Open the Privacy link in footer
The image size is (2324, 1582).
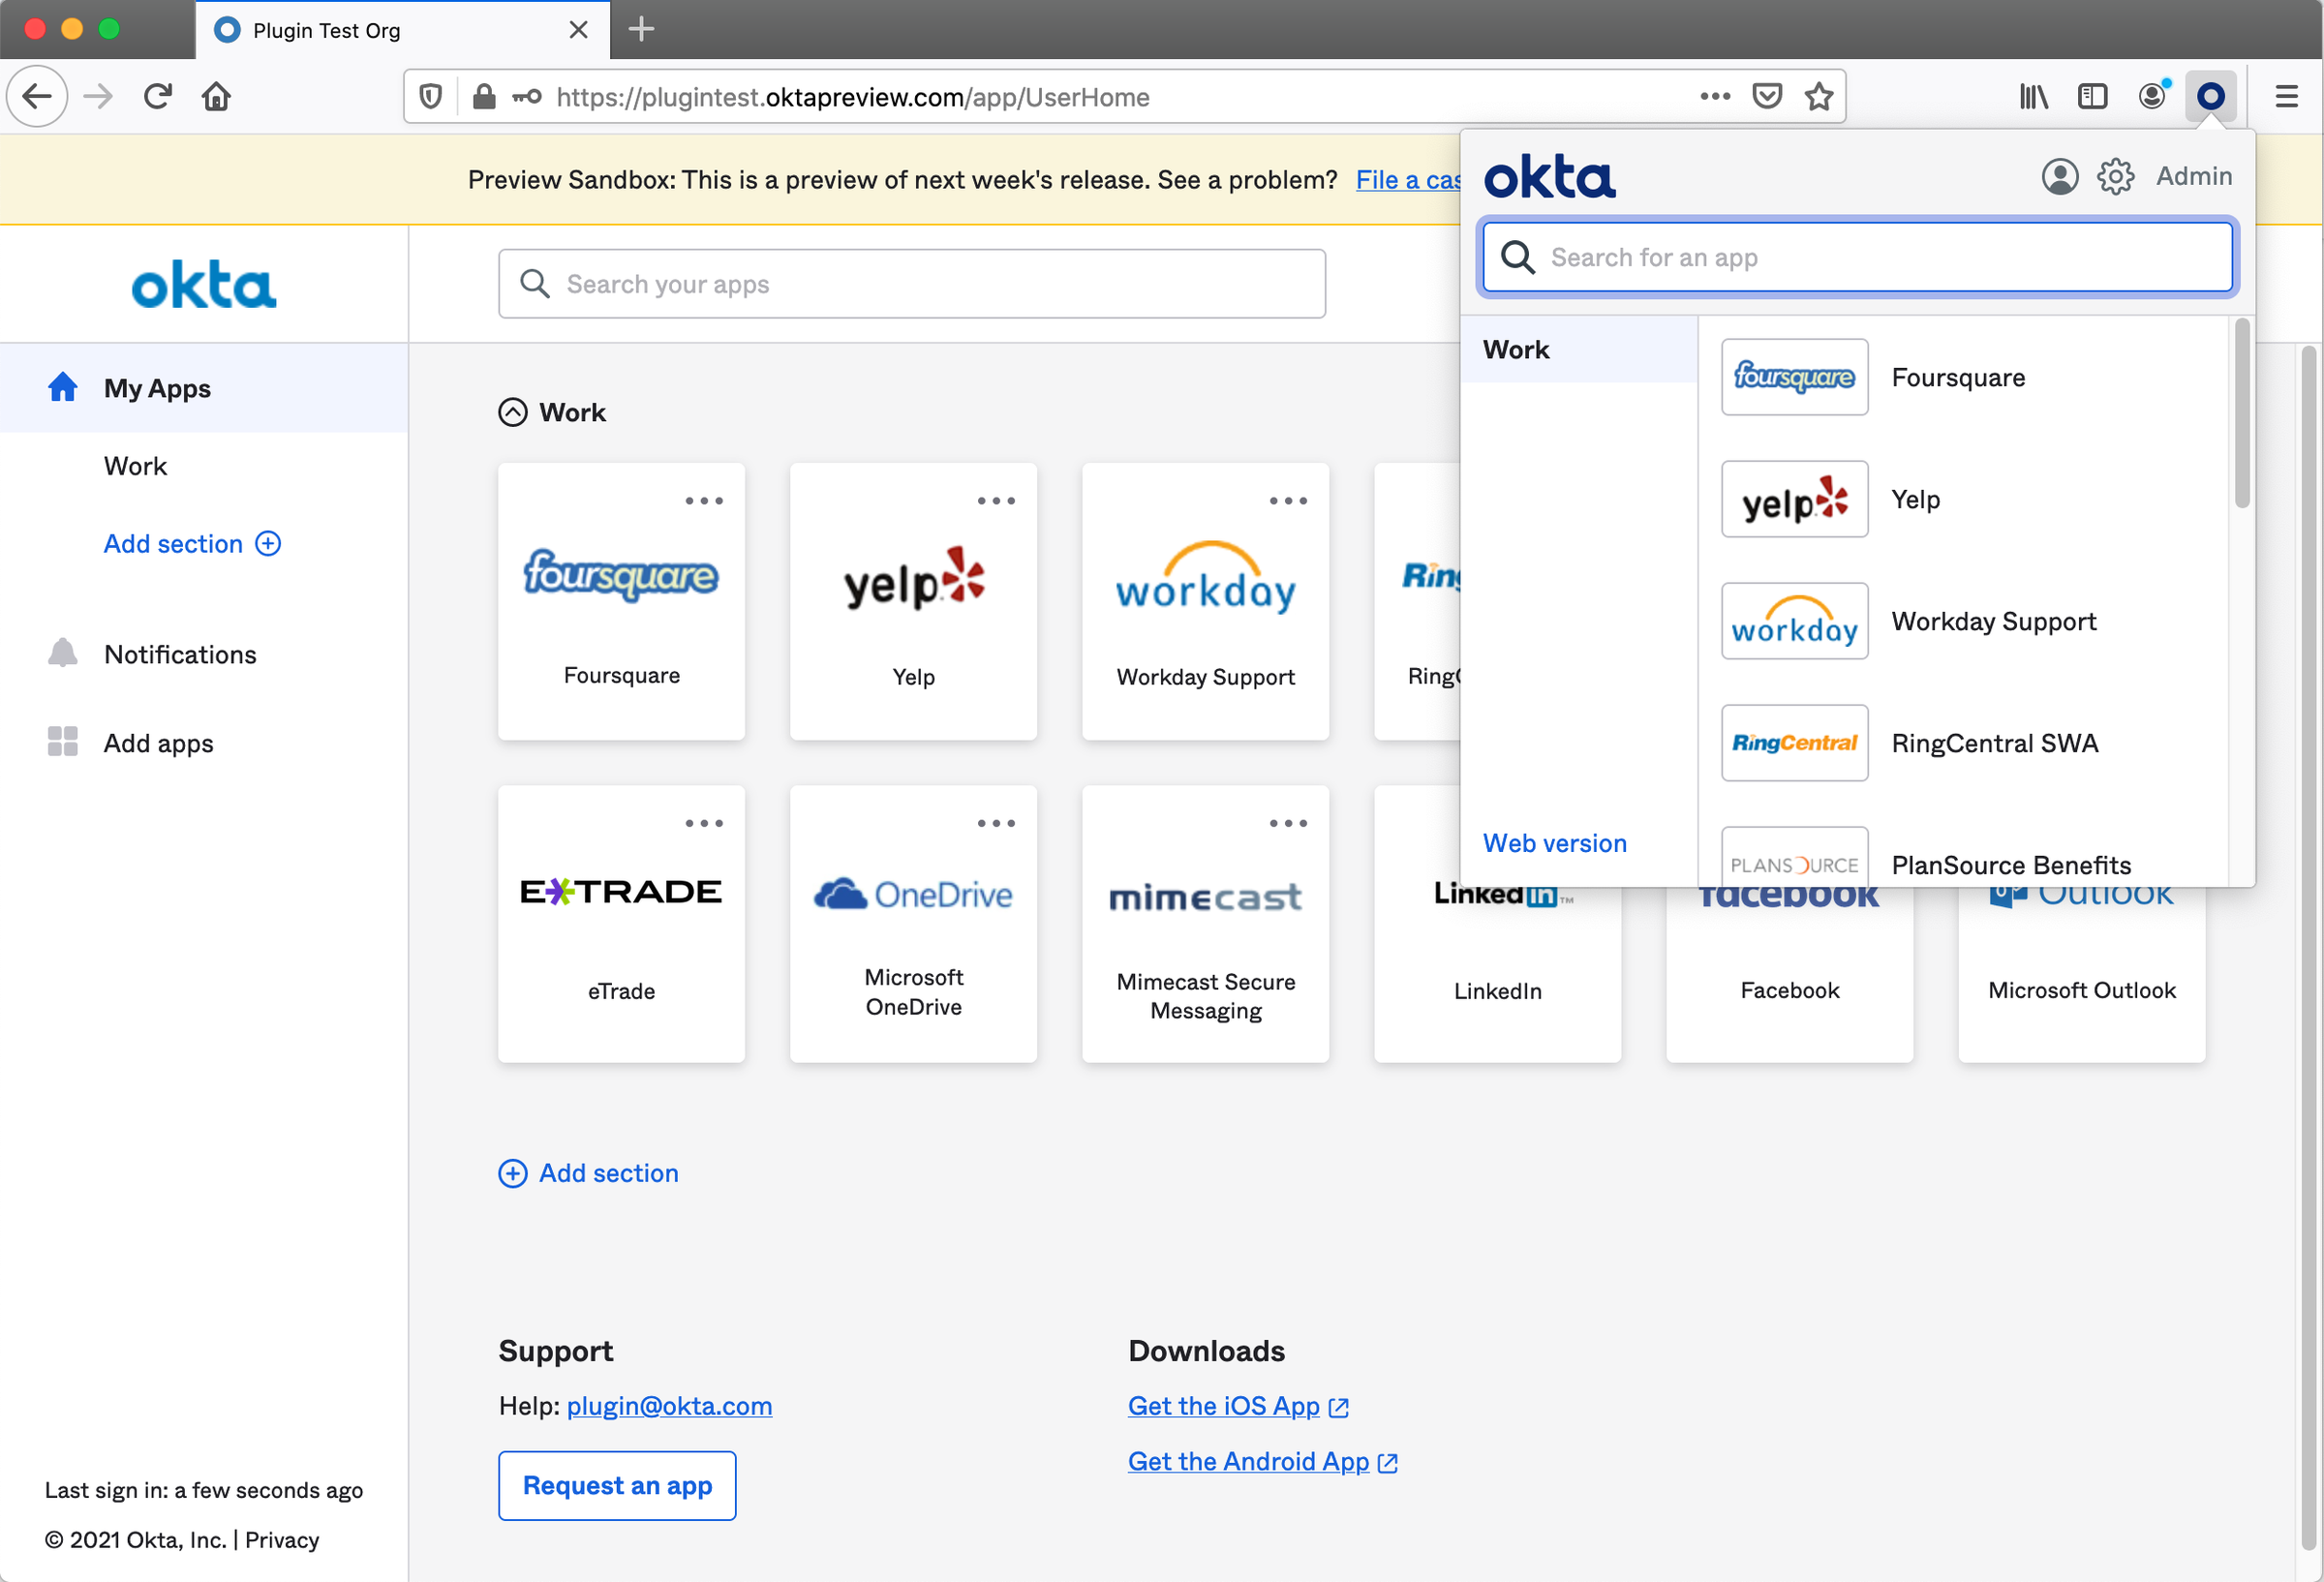[282, 1540]
